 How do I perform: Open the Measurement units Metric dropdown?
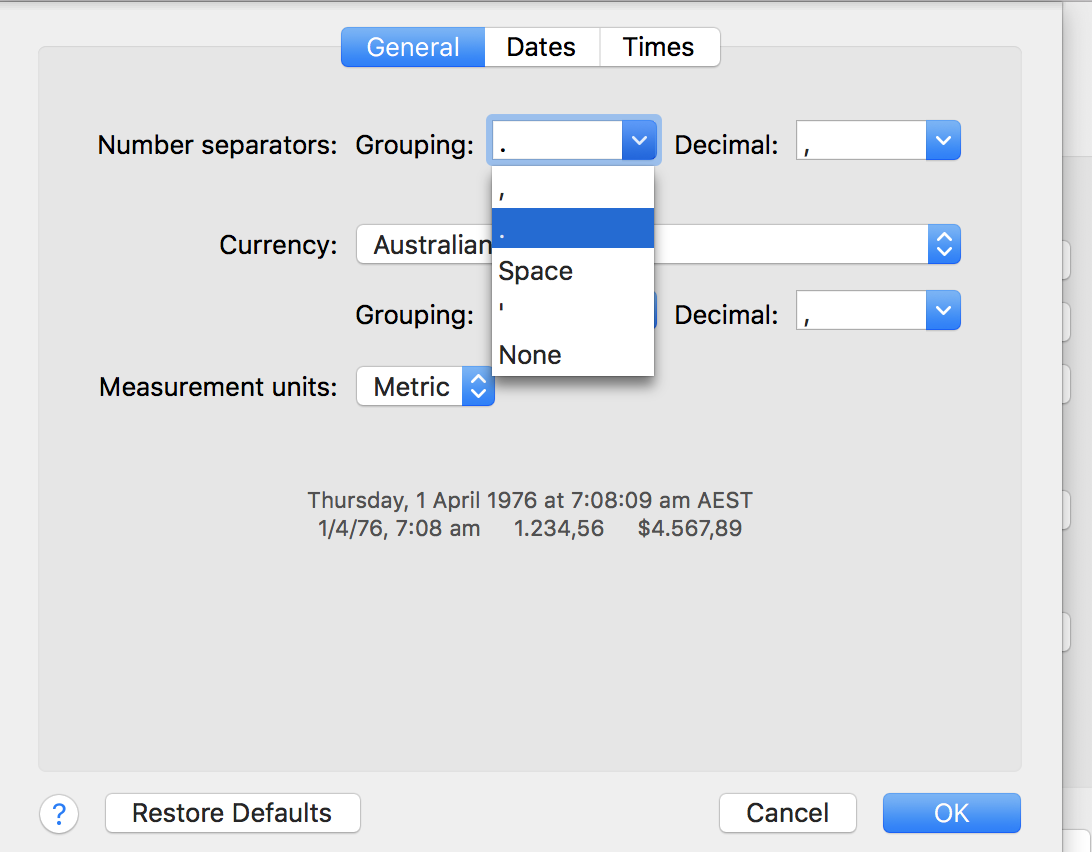tap(425, 387)
